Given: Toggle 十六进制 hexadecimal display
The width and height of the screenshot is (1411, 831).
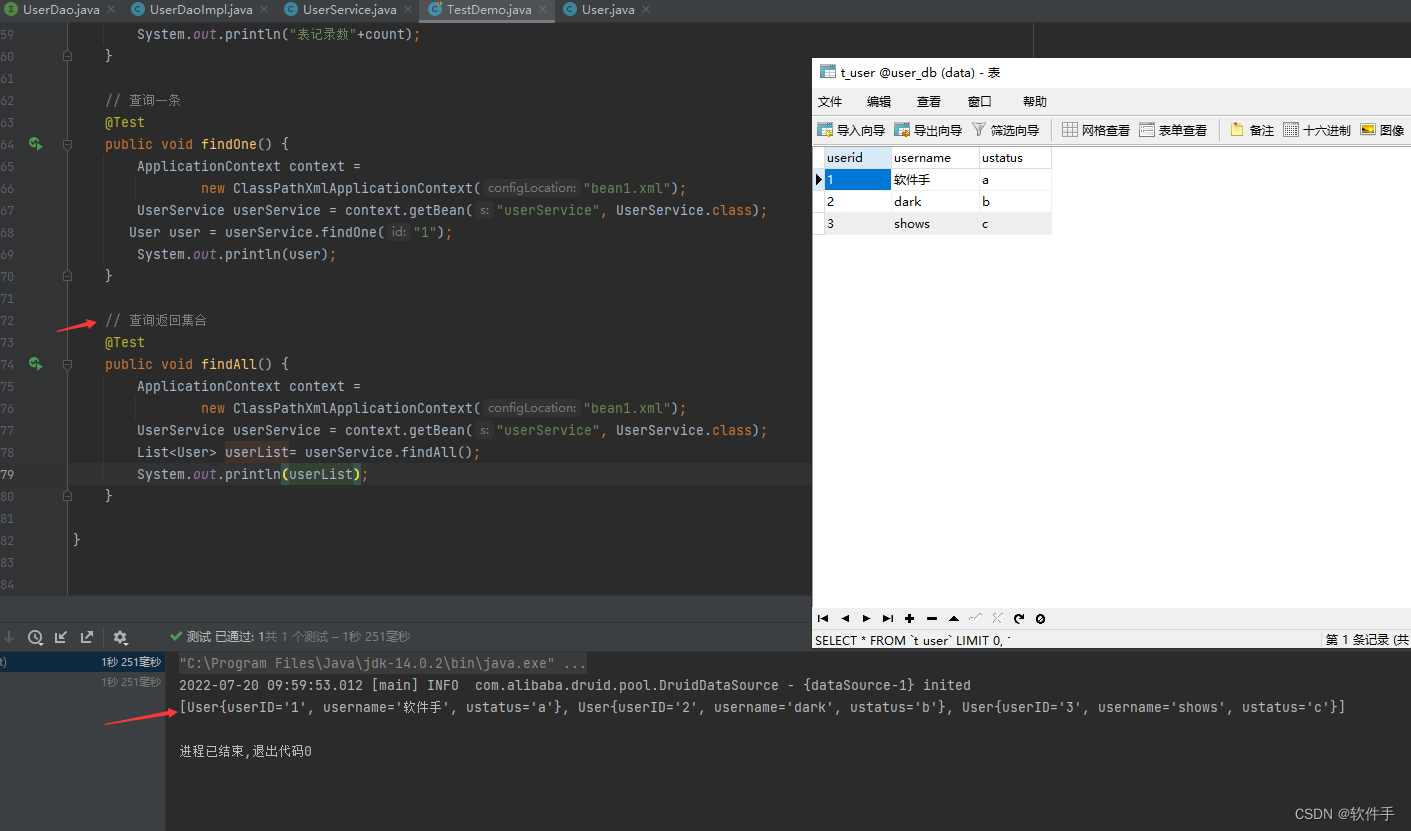Looking at the screenshot, I should [1321, 129].
